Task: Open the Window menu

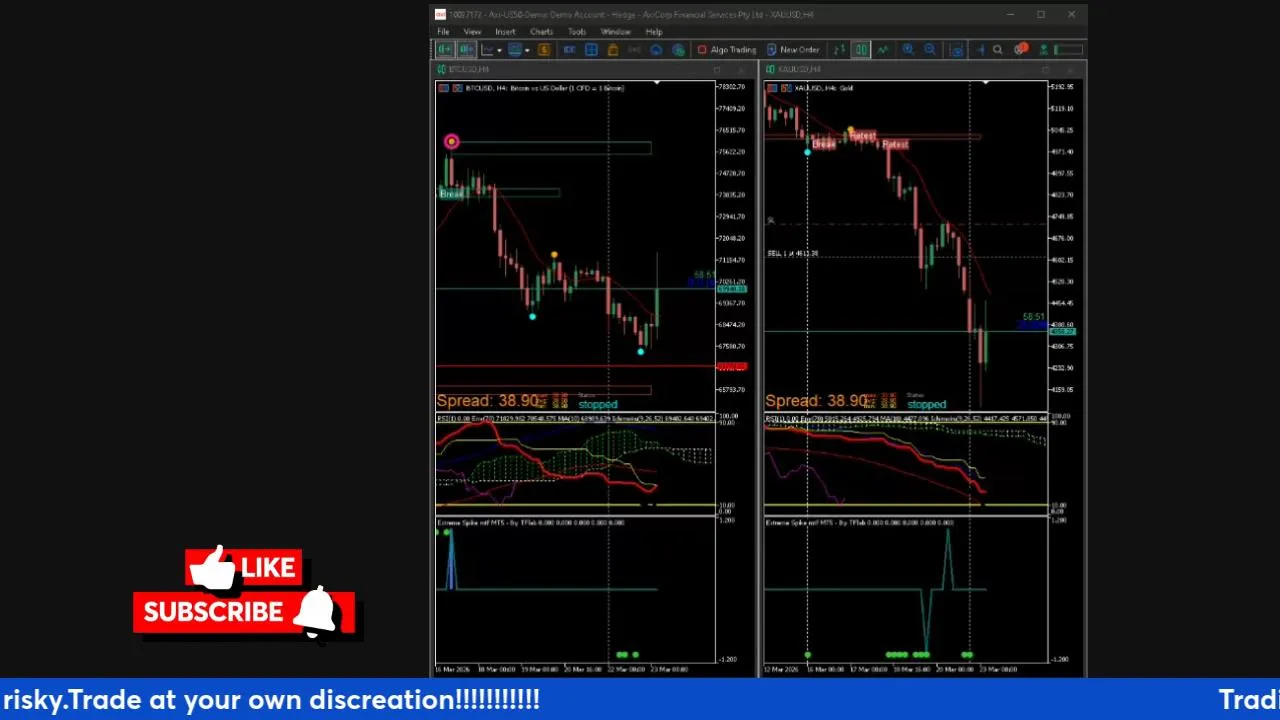Action: [615, 32]
